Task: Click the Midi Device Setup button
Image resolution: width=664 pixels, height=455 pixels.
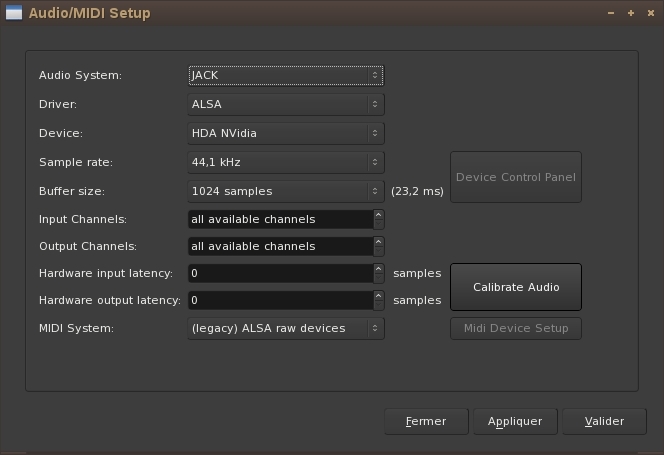Action: [x=515, y=328]
